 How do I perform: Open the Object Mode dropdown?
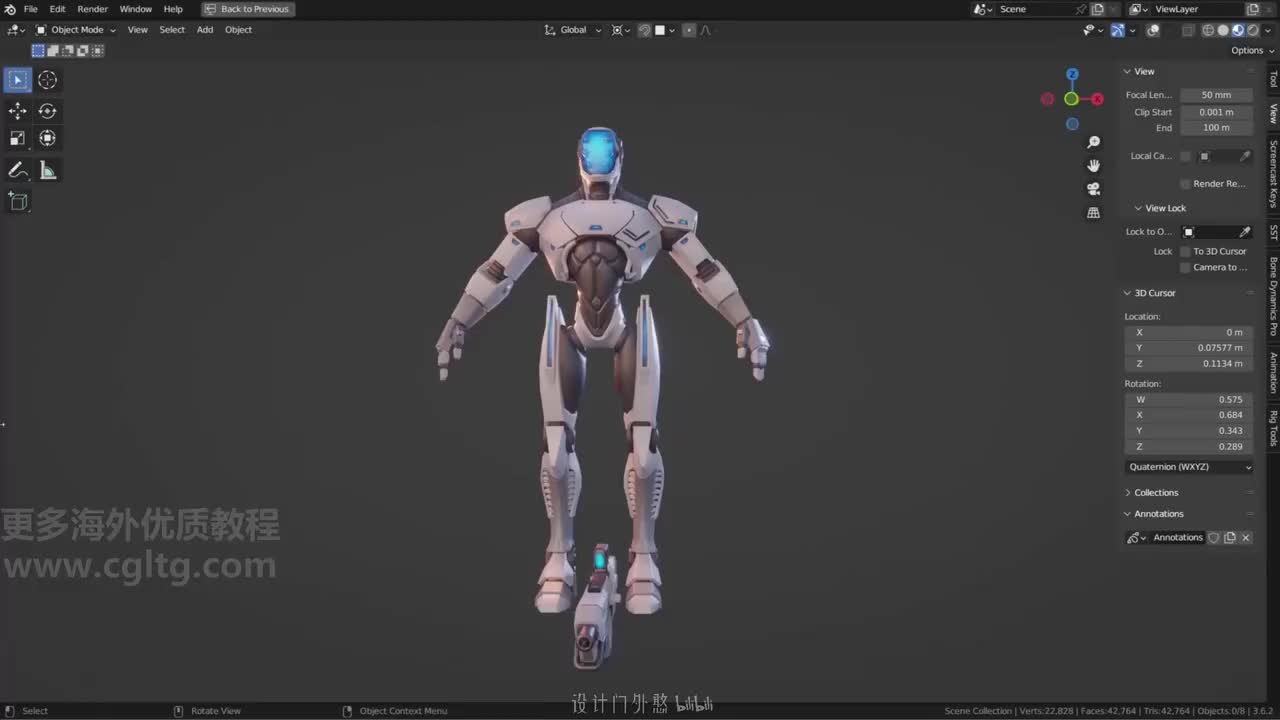pyautogui.click(x=76, y=30)
